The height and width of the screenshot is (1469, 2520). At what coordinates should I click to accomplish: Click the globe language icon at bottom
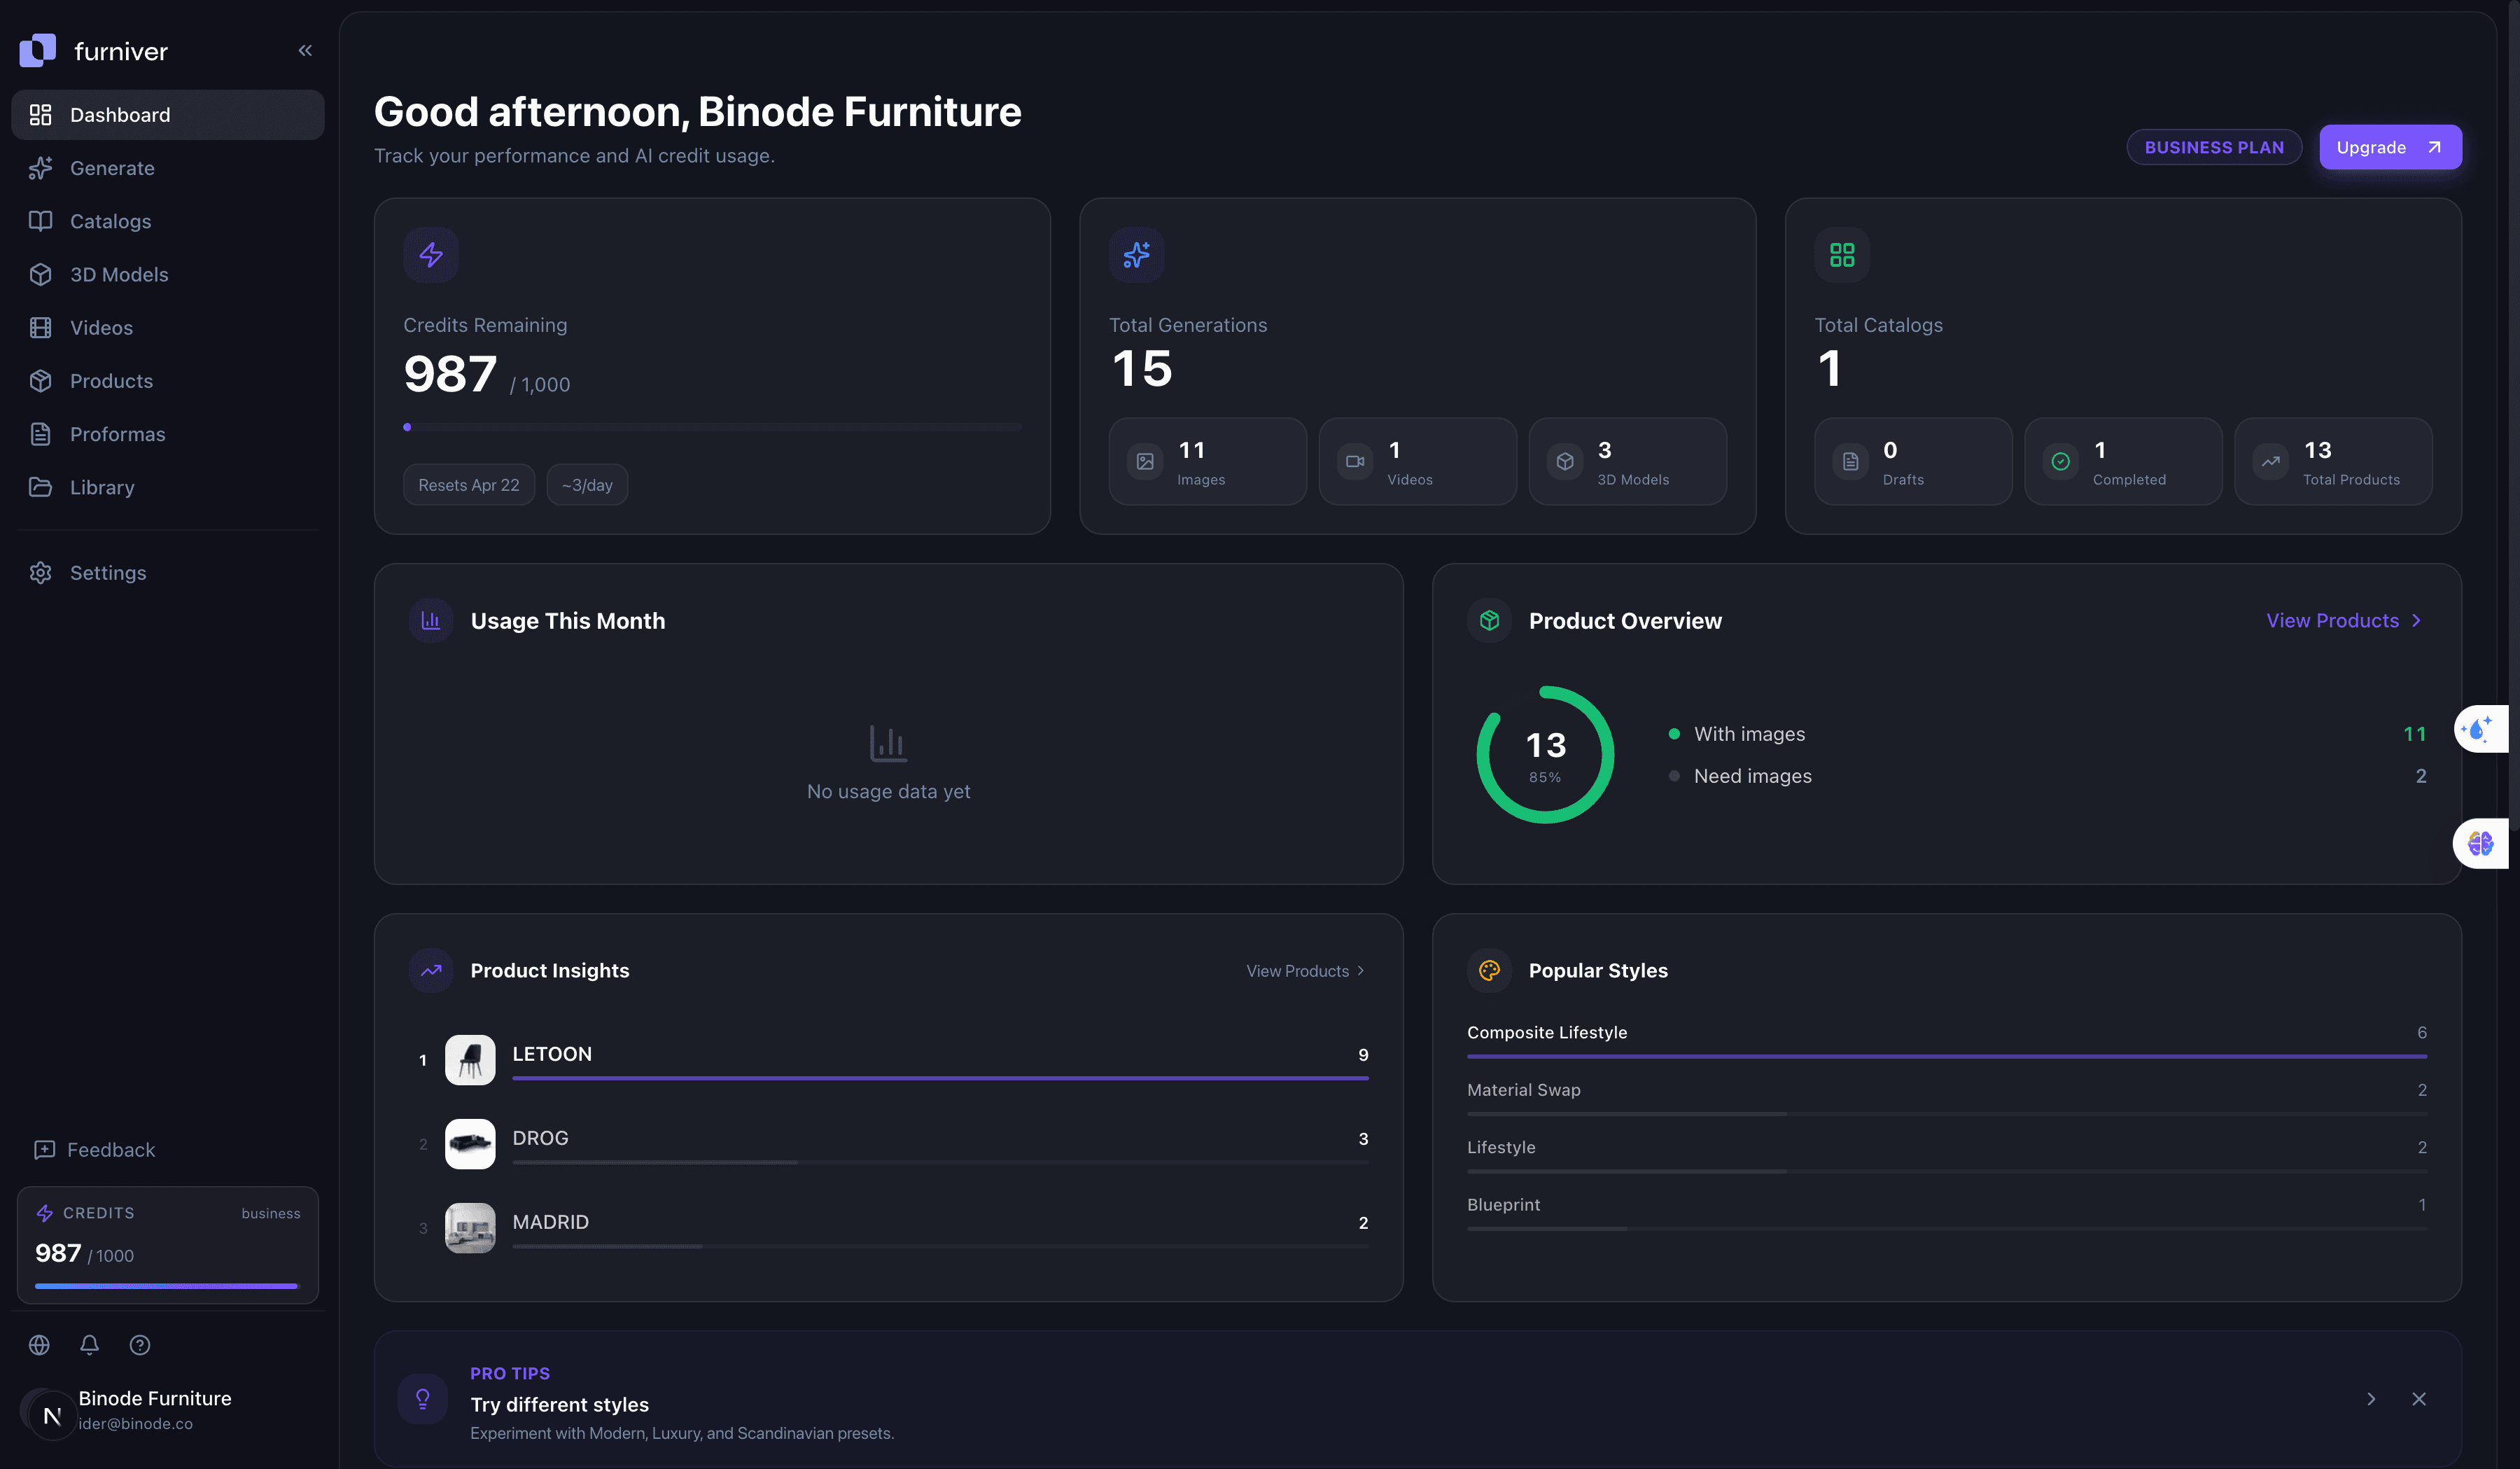point(39,1345)
